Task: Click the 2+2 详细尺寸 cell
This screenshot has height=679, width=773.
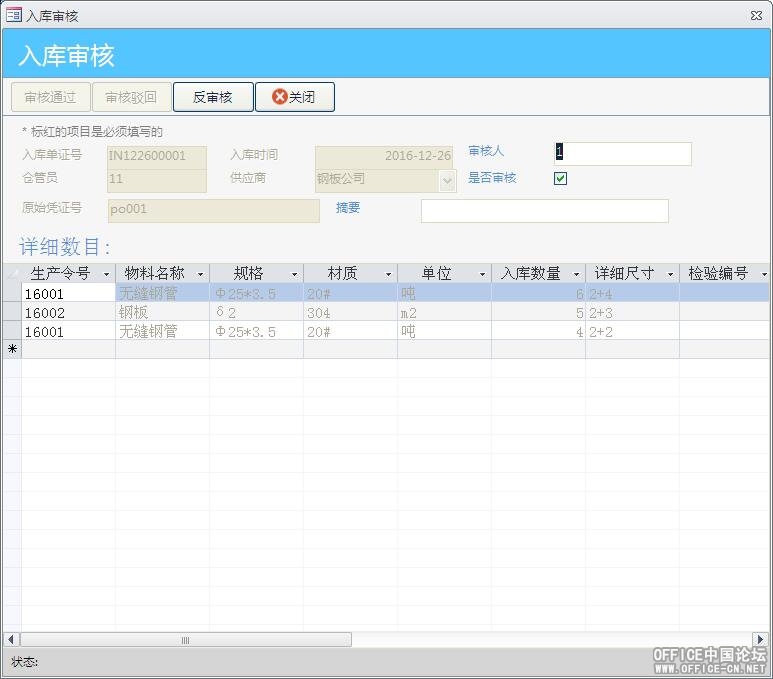Action: (x=632, y=331)
